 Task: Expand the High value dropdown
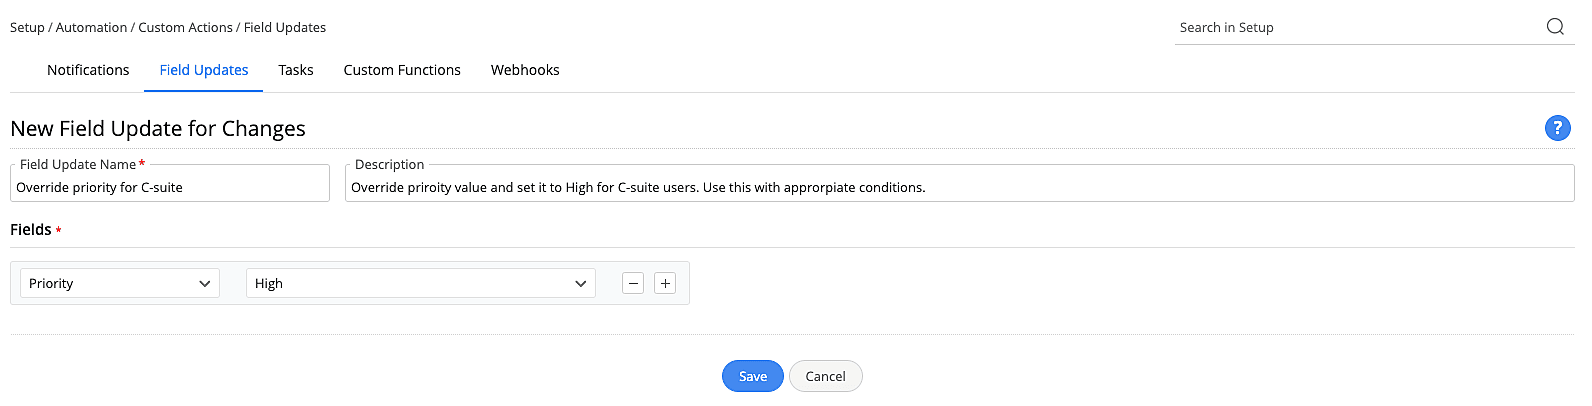(420, 283)
